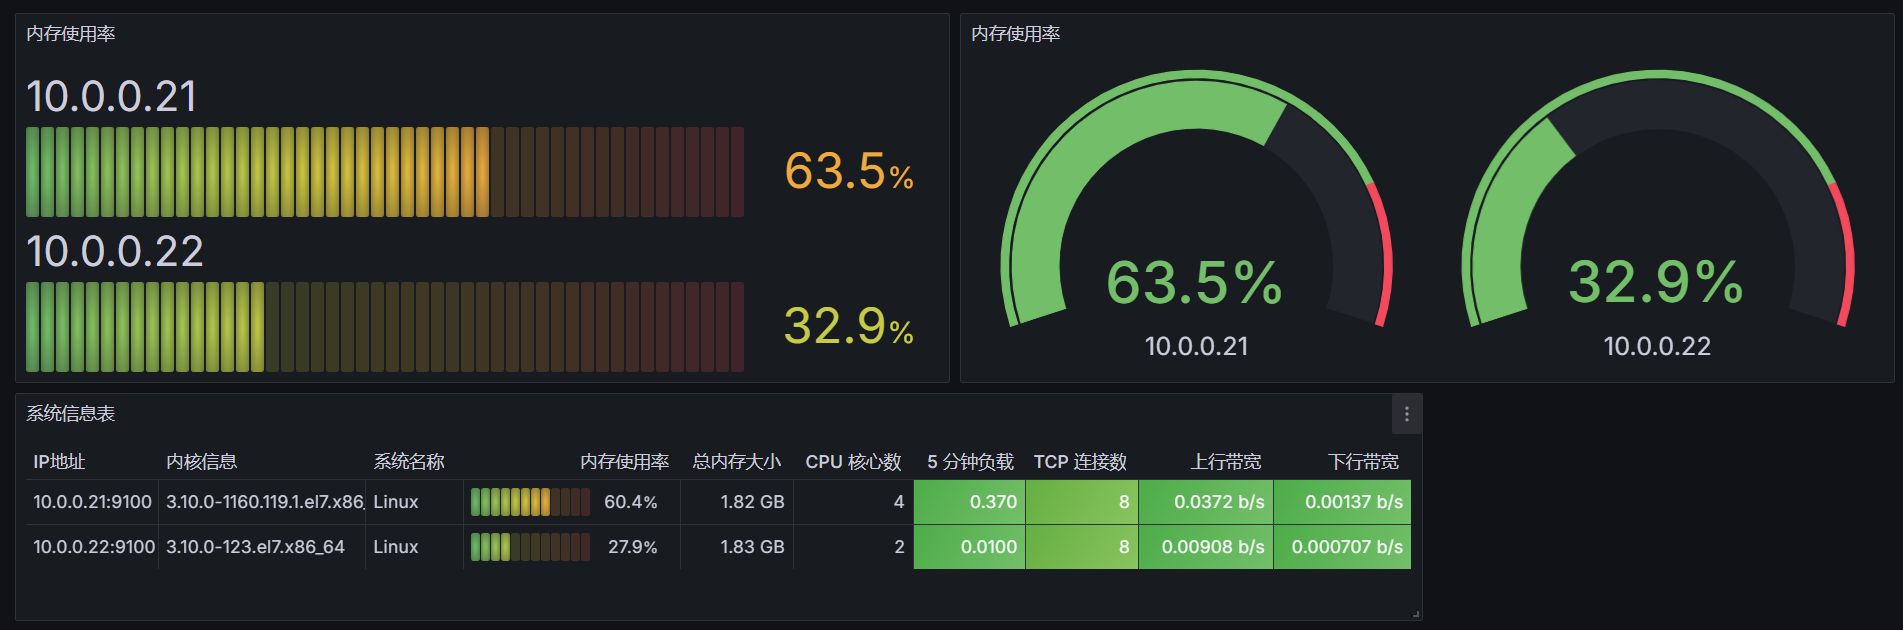Sort table by IP地址 column
The image size is (1903, 630).
point(59,462)
